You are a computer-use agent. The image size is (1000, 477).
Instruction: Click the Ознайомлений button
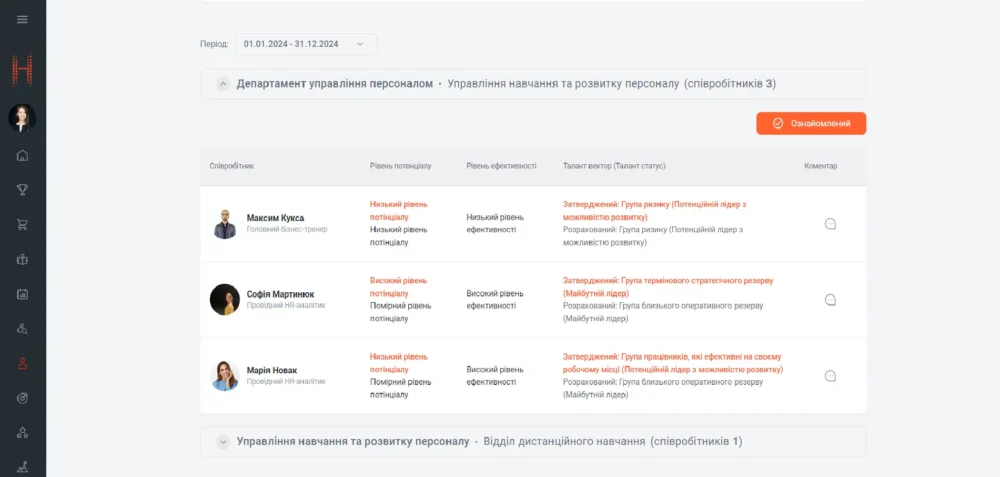(x=811, y=123)
